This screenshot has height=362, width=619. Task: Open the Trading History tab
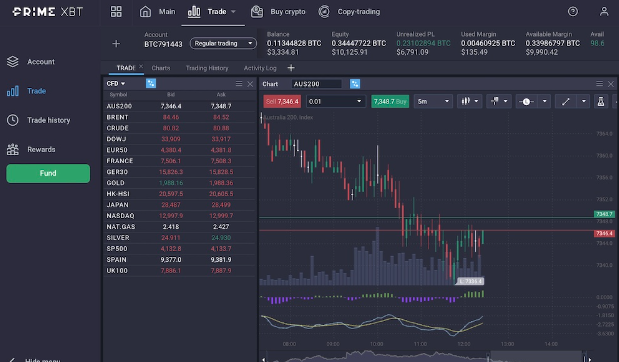[207, 68]
